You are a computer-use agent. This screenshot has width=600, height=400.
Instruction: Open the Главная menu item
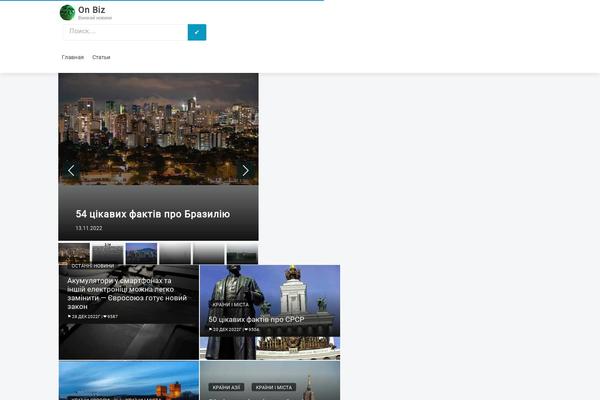pos(73,57)
